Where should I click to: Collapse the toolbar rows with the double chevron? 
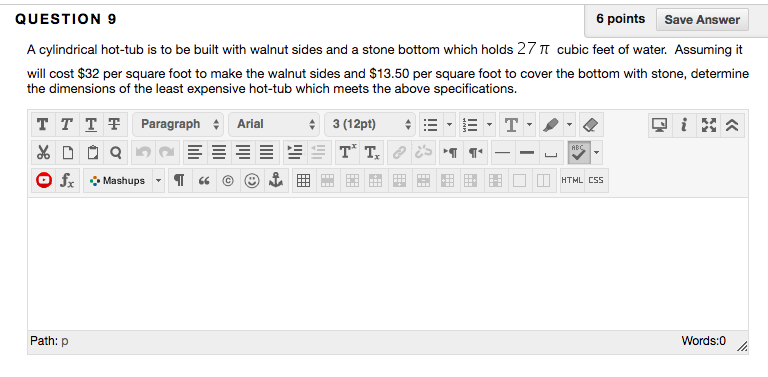coord(732,125)
